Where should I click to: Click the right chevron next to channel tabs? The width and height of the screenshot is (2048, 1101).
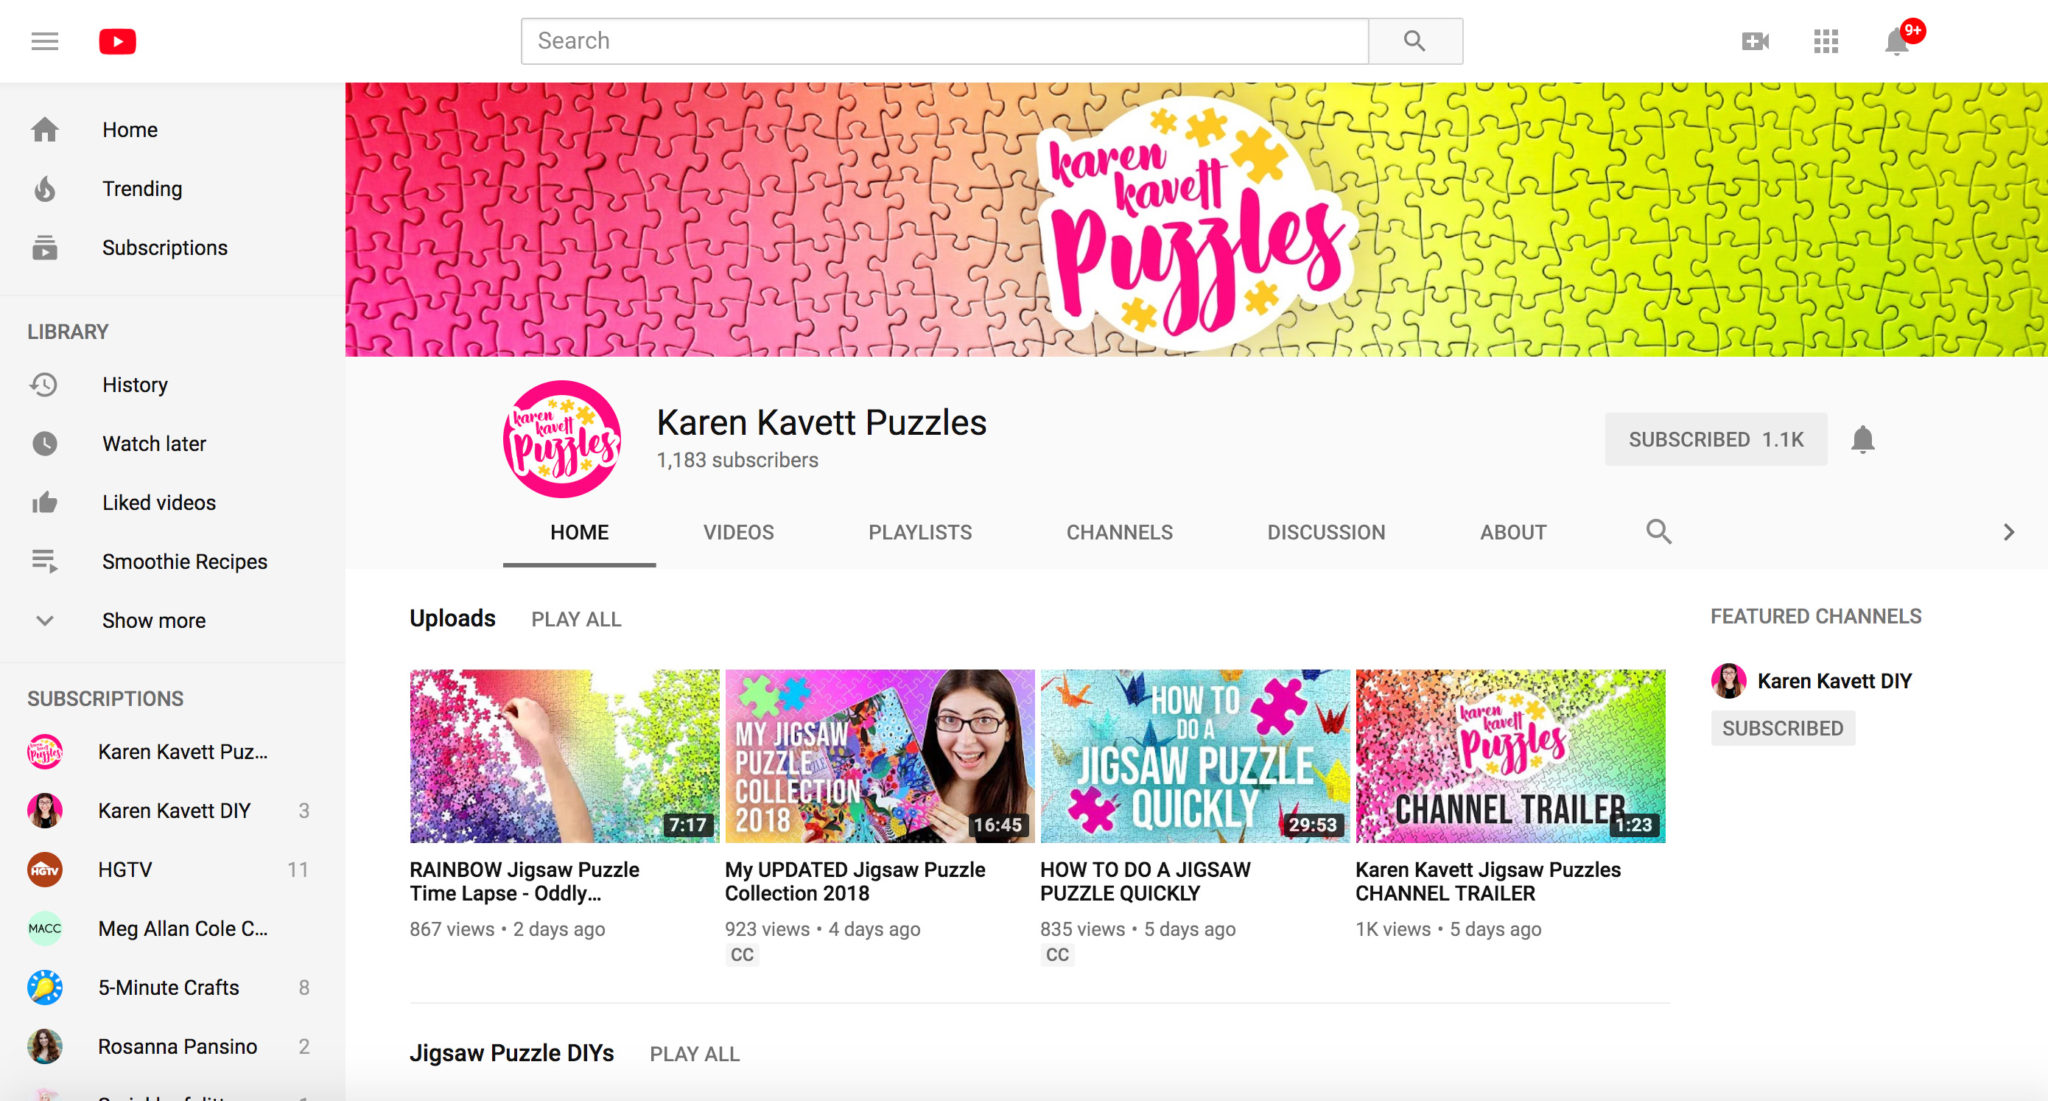click(2008, 532)
